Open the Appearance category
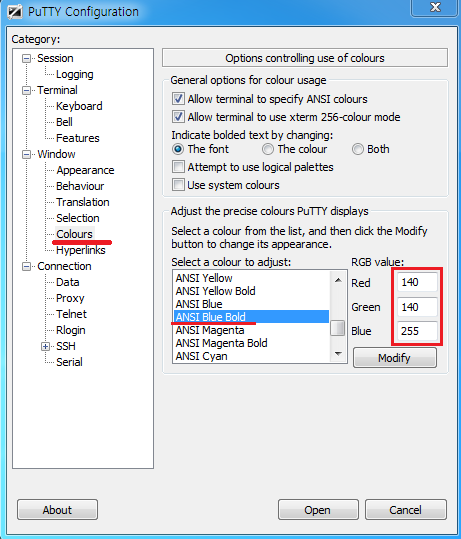The image size is (461, 539). 85,170
